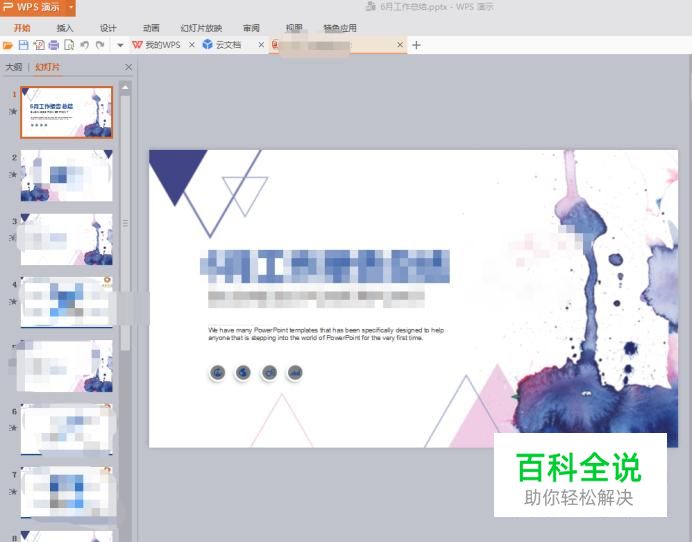Image resolution: width=692 pixels, height=542 pixels.
Task: Close the current presentation document tab
Action: point(400,45)
